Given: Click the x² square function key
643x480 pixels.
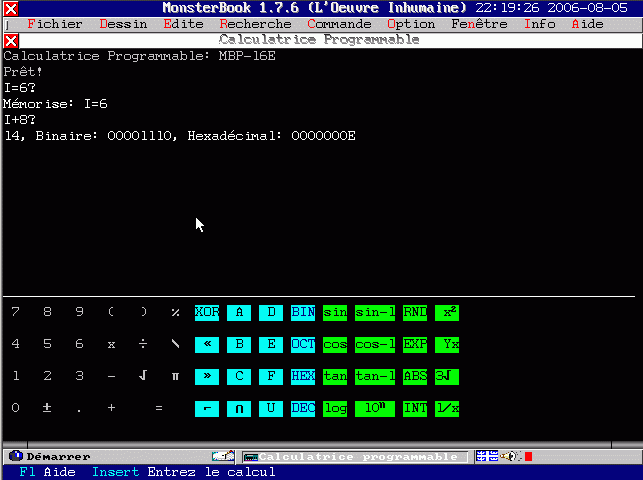Looking at the screenshot, I should pyautogui.click(x=447, y=312).
